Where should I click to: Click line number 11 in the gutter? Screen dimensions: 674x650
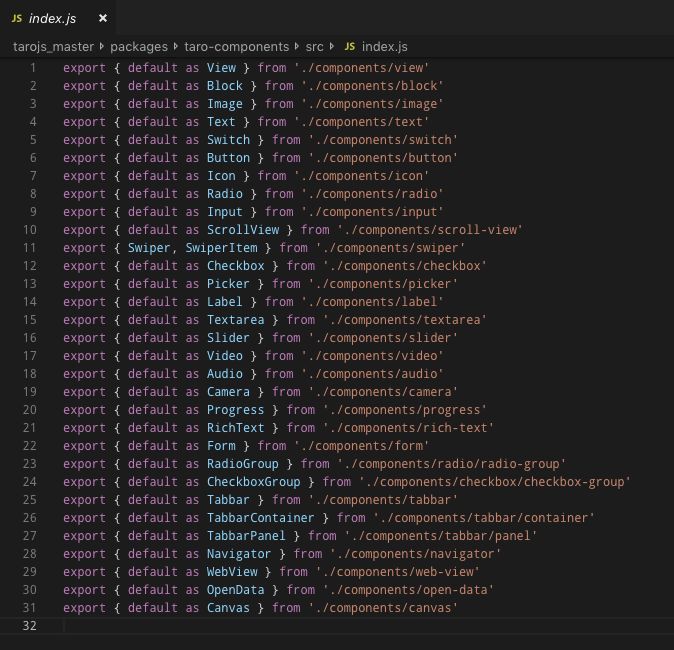(x=30, y=248)
